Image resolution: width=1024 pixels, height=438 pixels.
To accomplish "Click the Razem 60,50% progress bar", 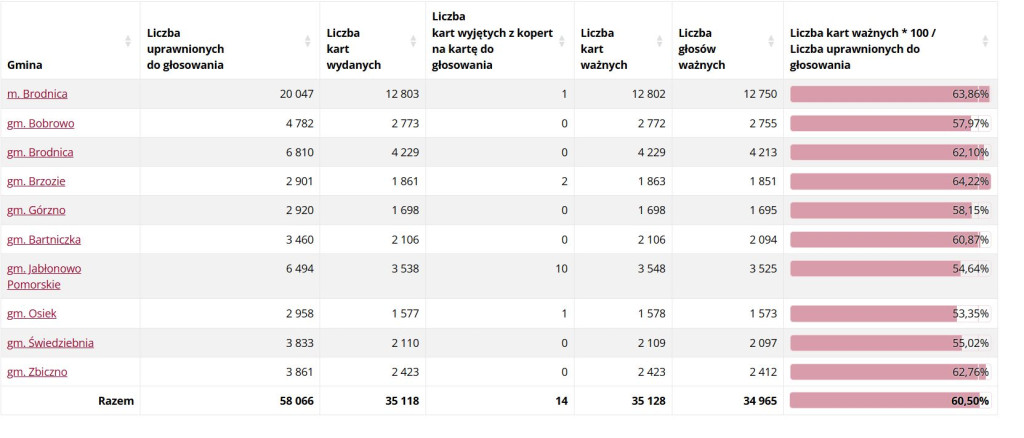I will (x=890, y=401).
